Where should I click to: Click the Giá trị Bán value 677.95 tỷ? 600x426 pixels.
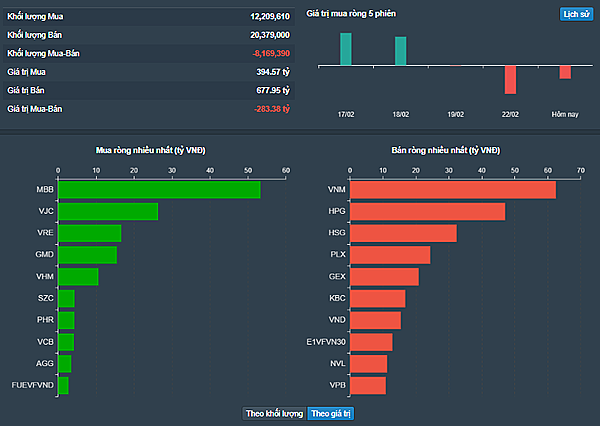click(273, 90)
